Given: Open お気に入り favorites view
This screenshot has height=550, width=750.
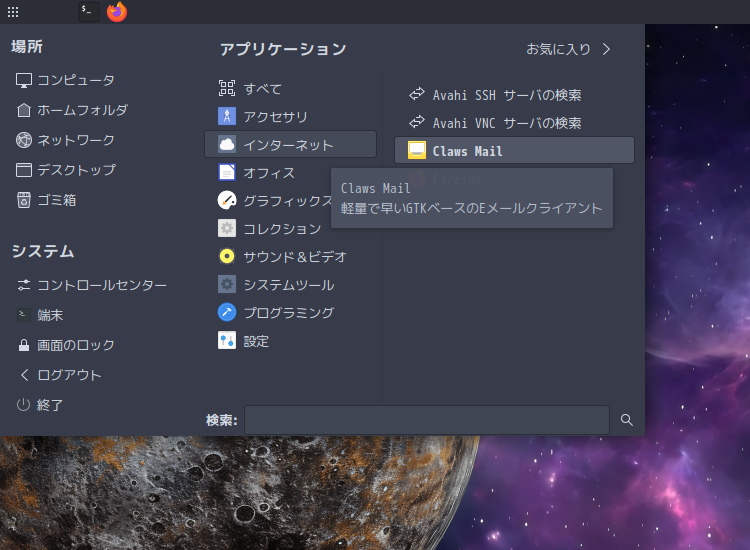Looking at the screenshot, I should point(568,49).
